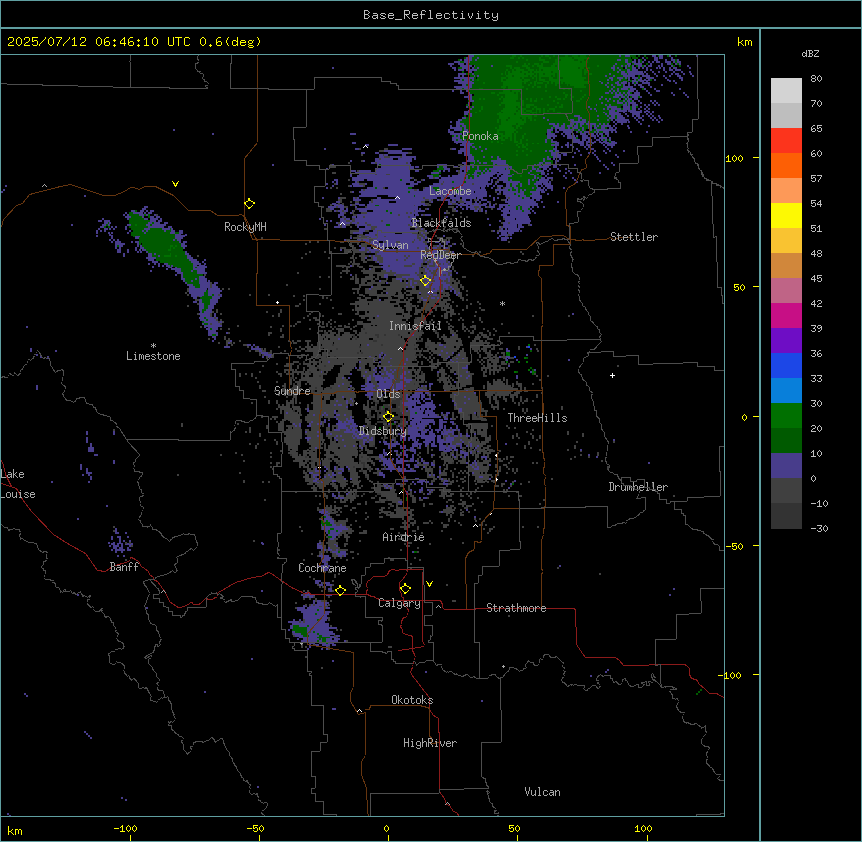Click the white plus marker north of Drumheller

pos(612,375)
